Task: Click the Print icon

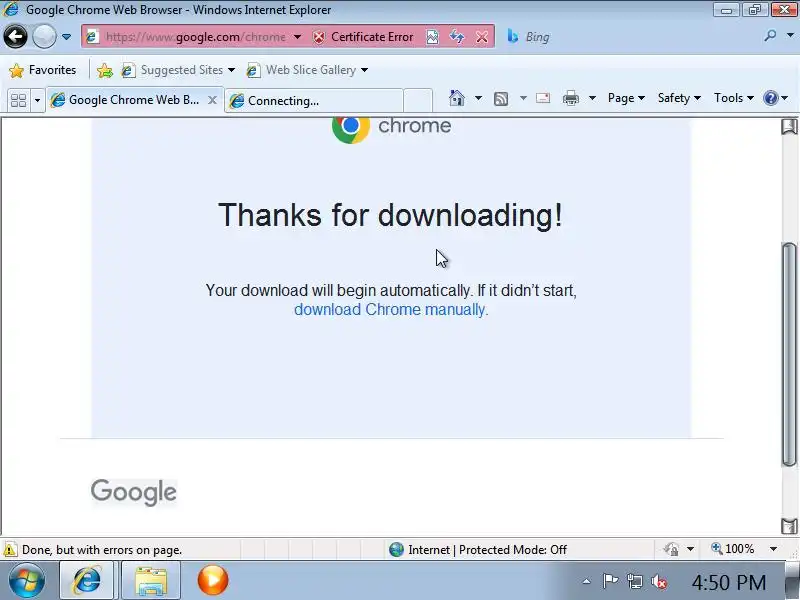Action: coord(570,98)
